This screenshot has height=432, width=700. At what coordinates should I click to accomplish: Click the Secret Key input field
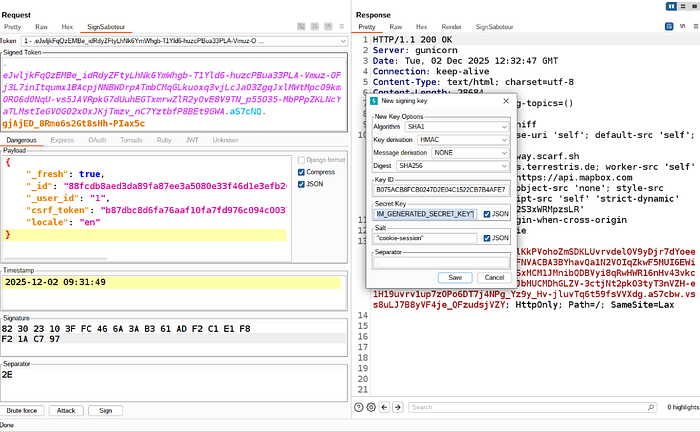pyautogui.click(x=425, y=214)
